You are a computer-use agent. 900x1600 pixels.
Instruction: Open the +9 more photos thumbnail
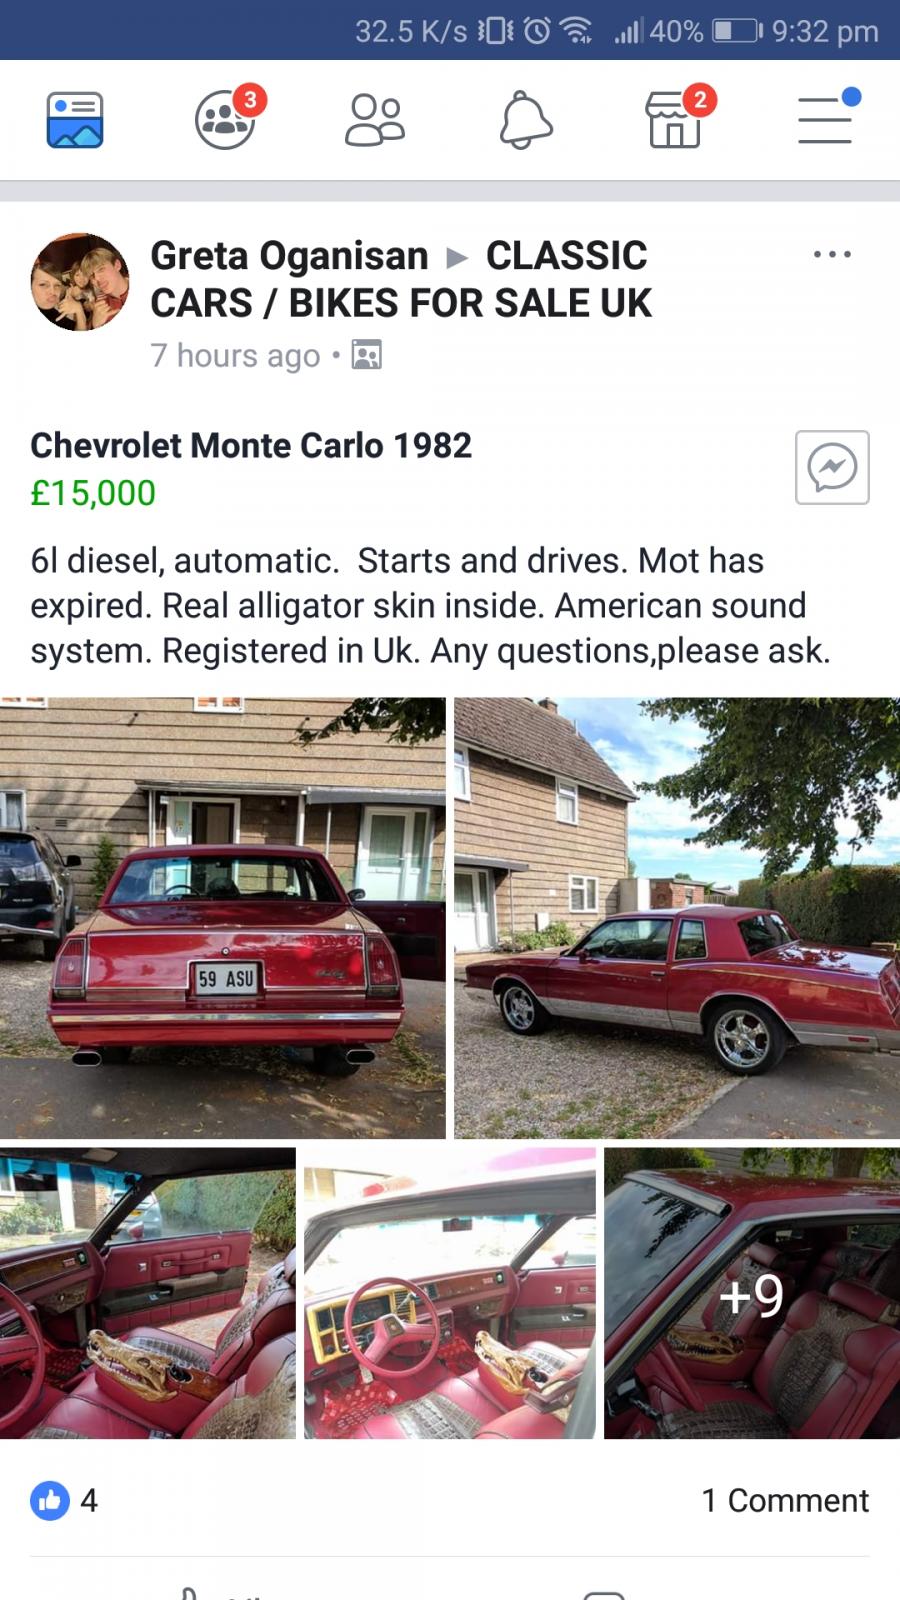(752, 1293)
